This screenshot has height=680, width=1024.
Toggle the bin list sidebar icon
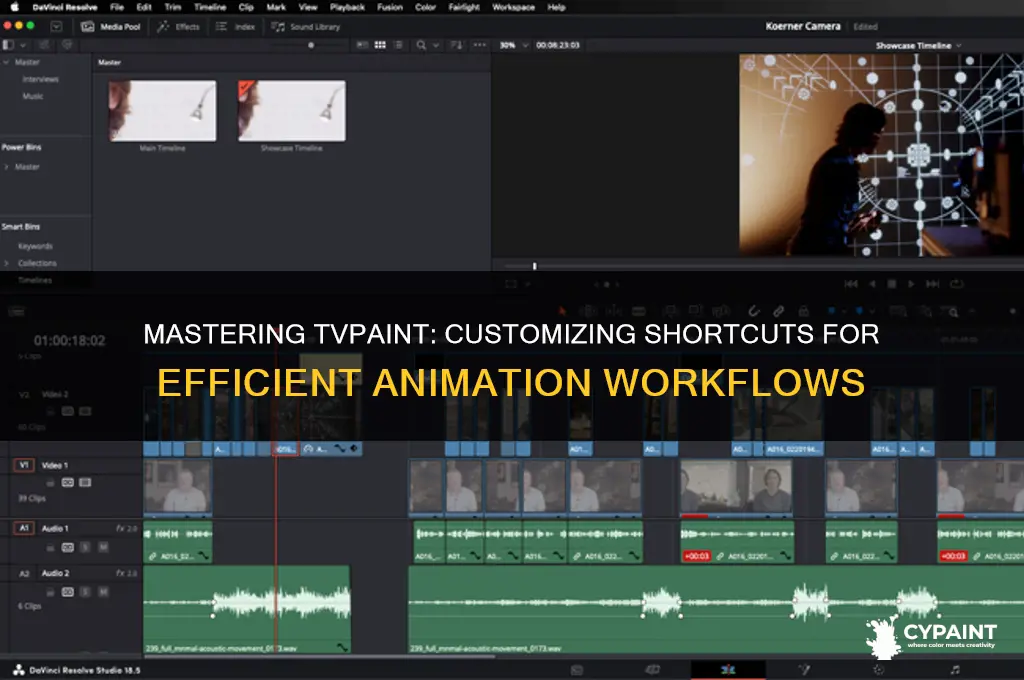[8, 45]
